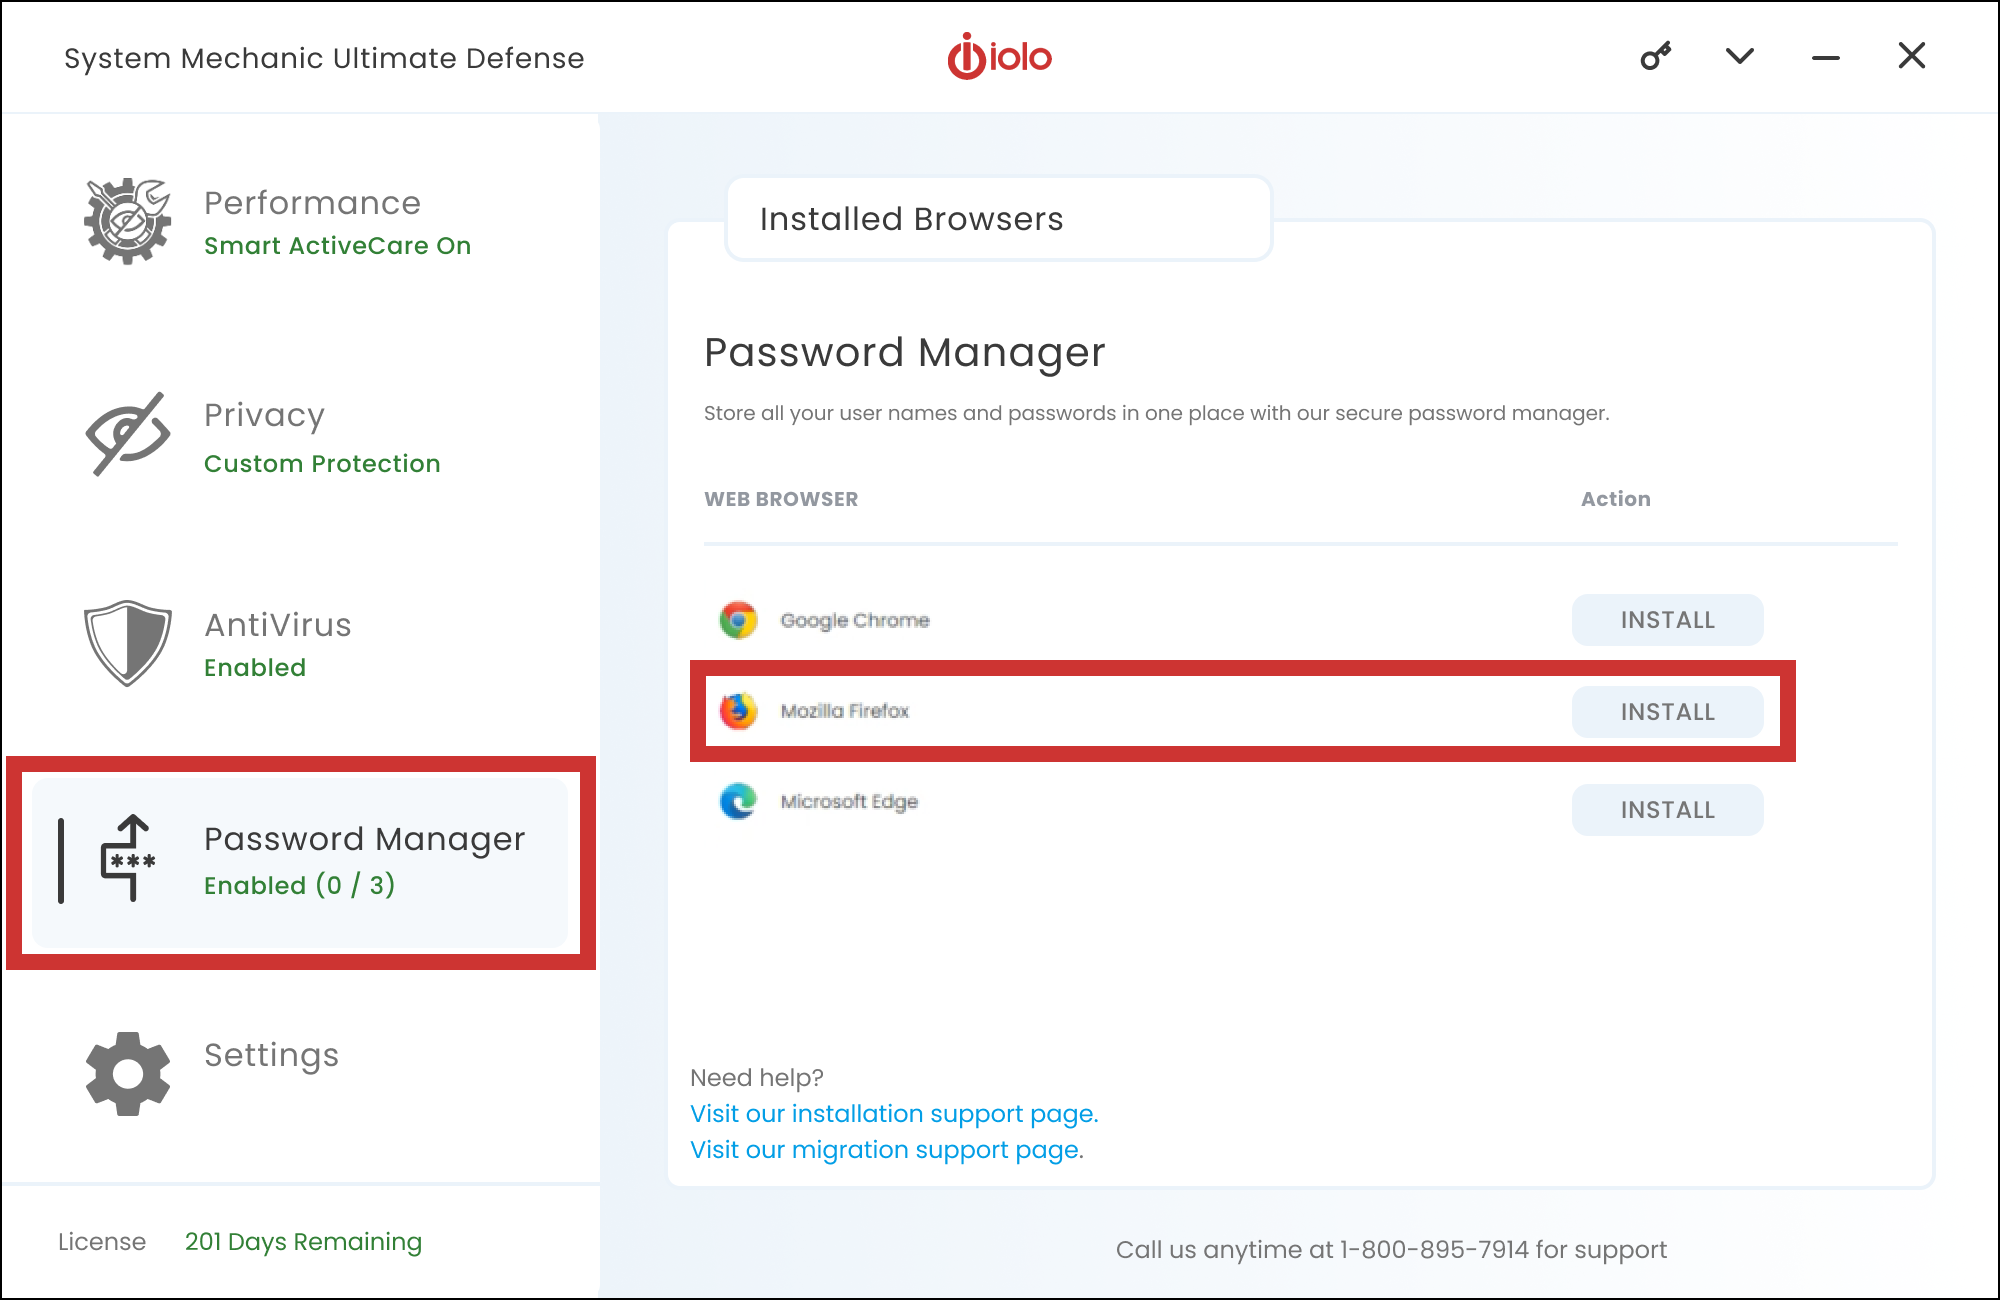The width and height of the screenshot is (2000, 1300).
Task: Click the Password Manager asterisk icon
Action: (128, 859)
